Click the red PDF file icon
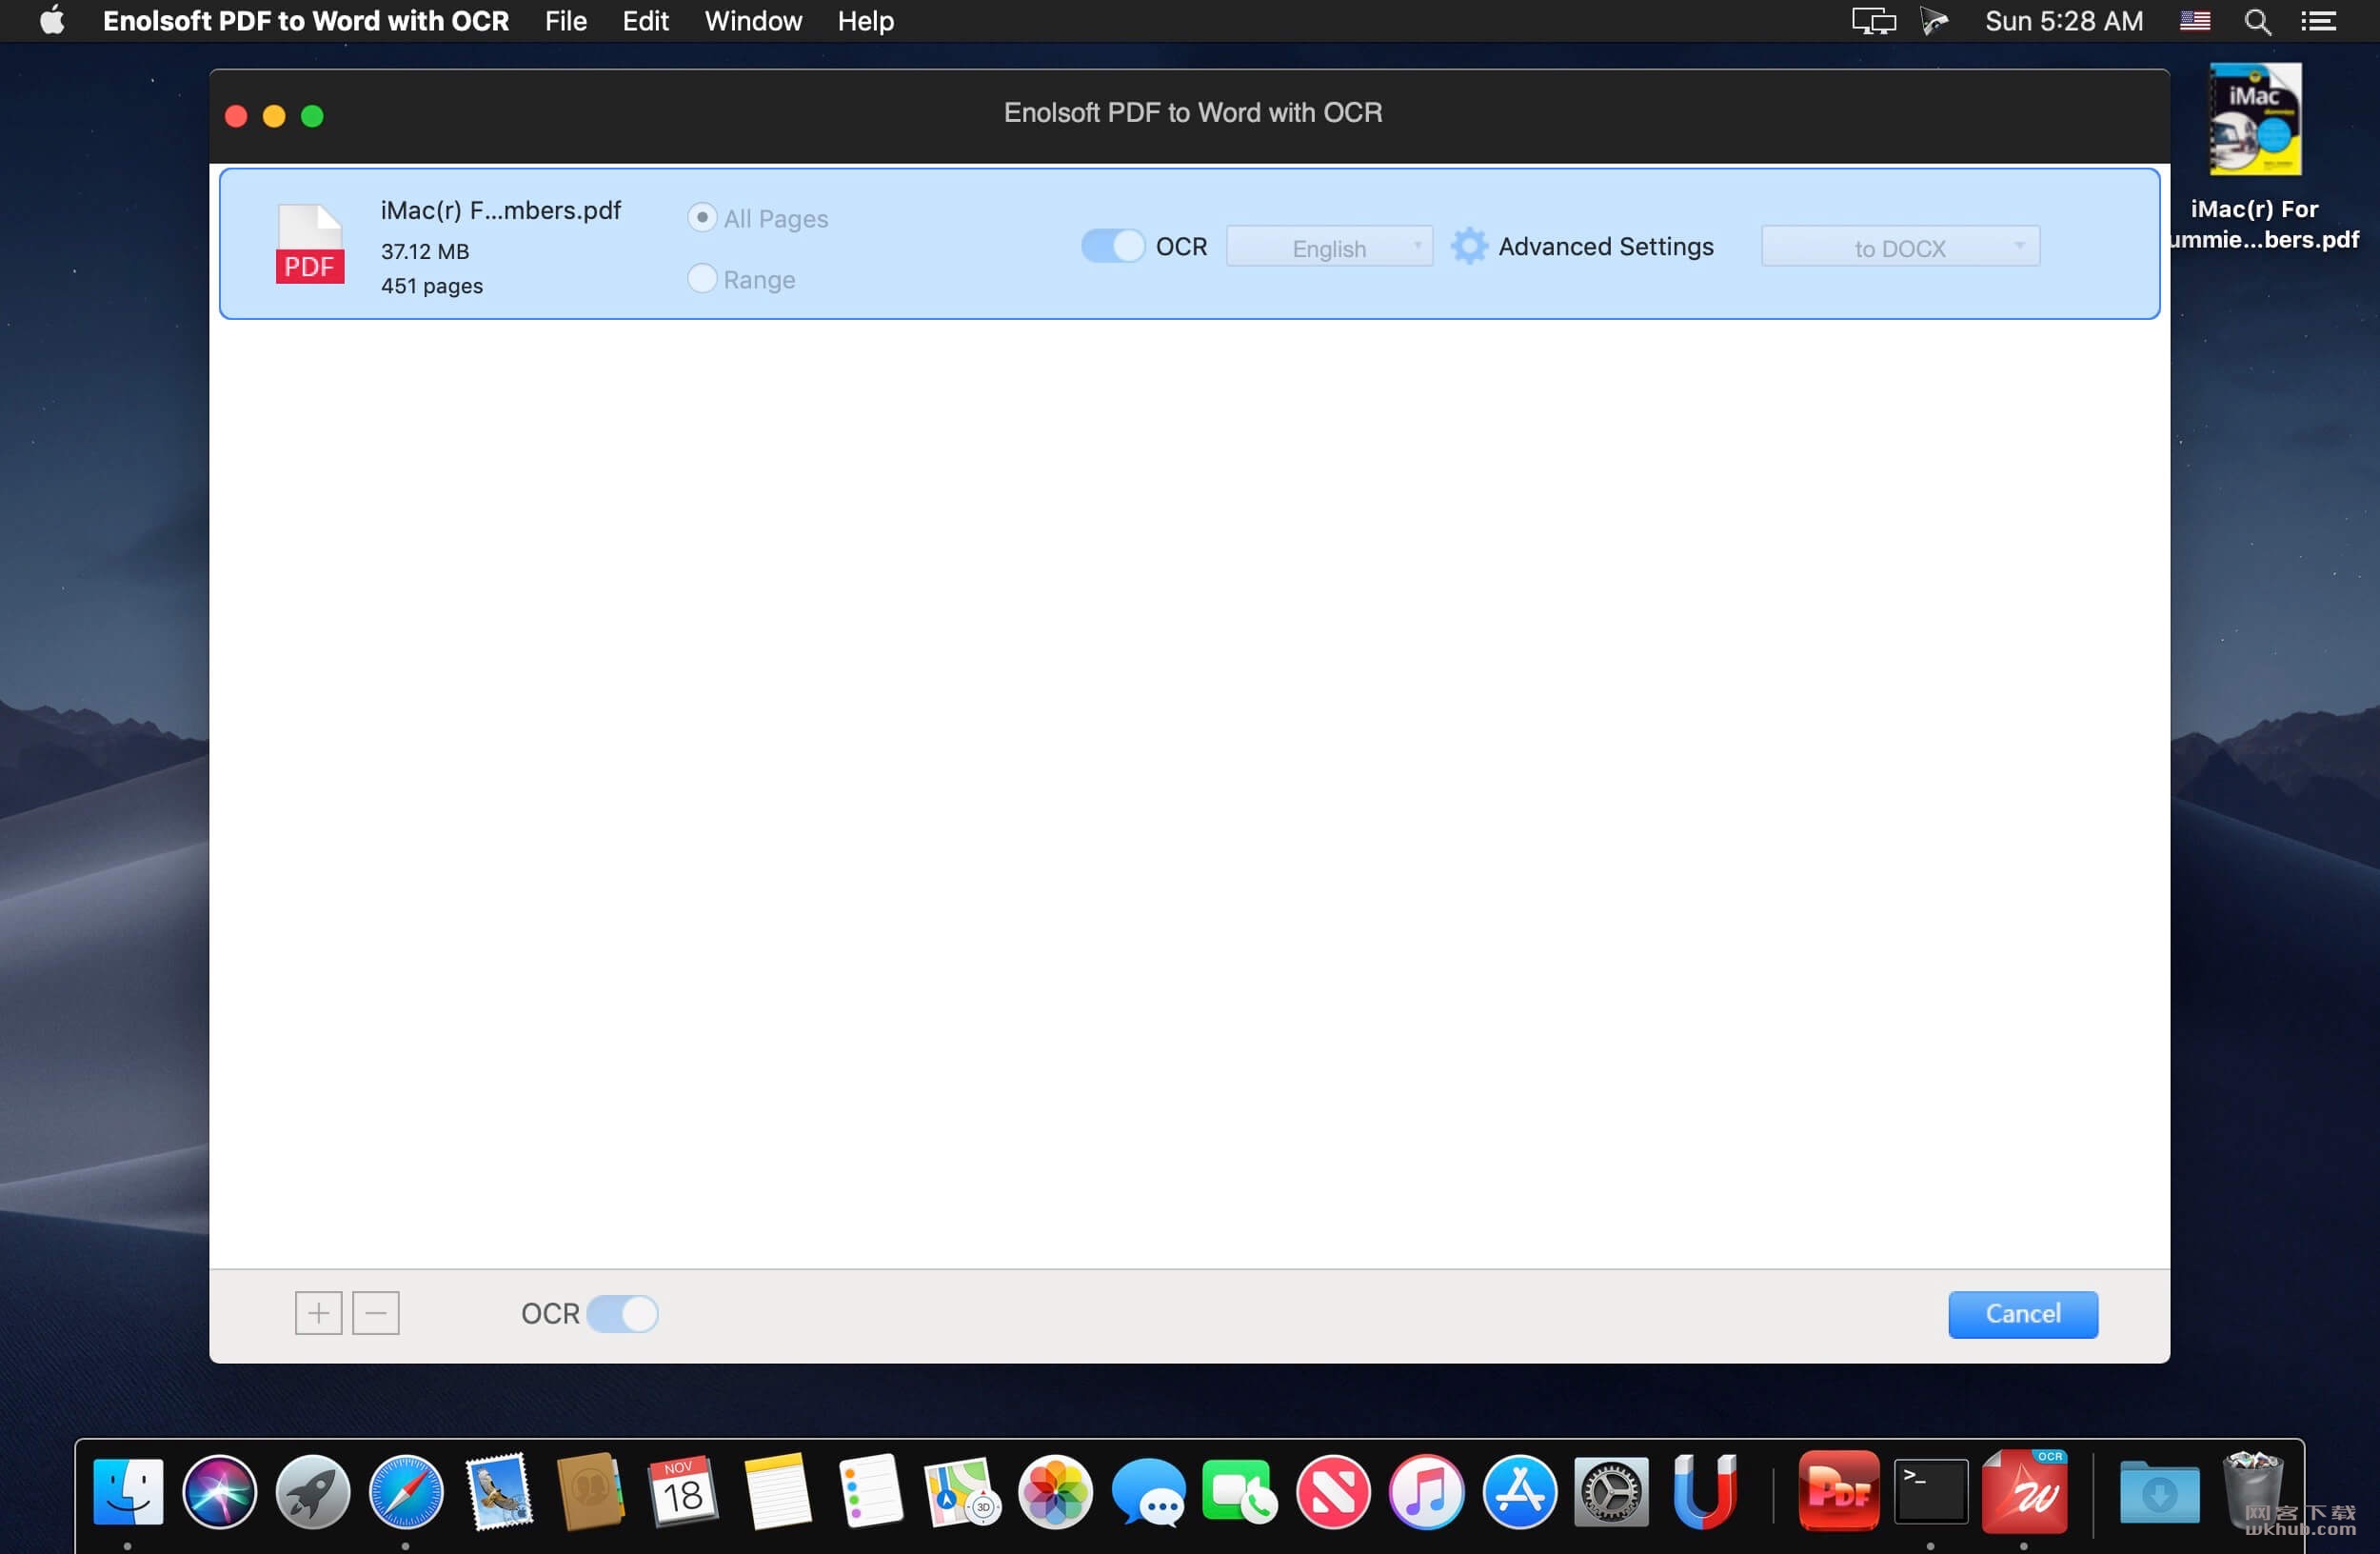 click(x=310, y=244)
